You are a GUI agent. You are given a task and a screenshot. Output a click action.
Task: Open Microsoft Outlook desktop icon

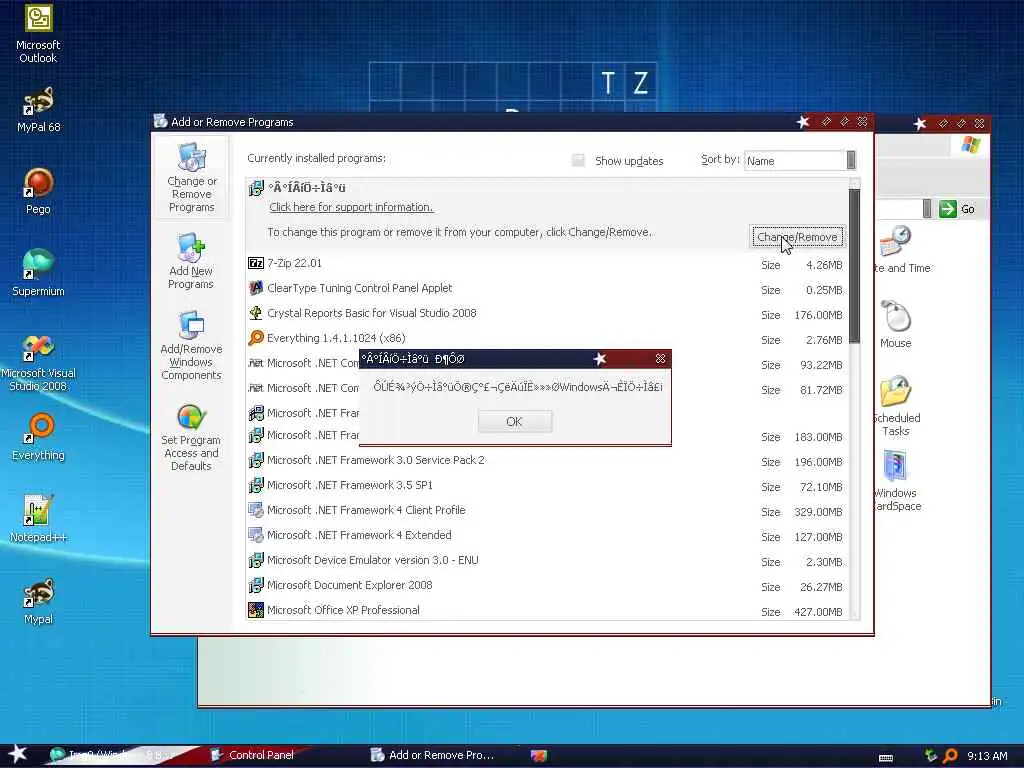tap(38, 33)
